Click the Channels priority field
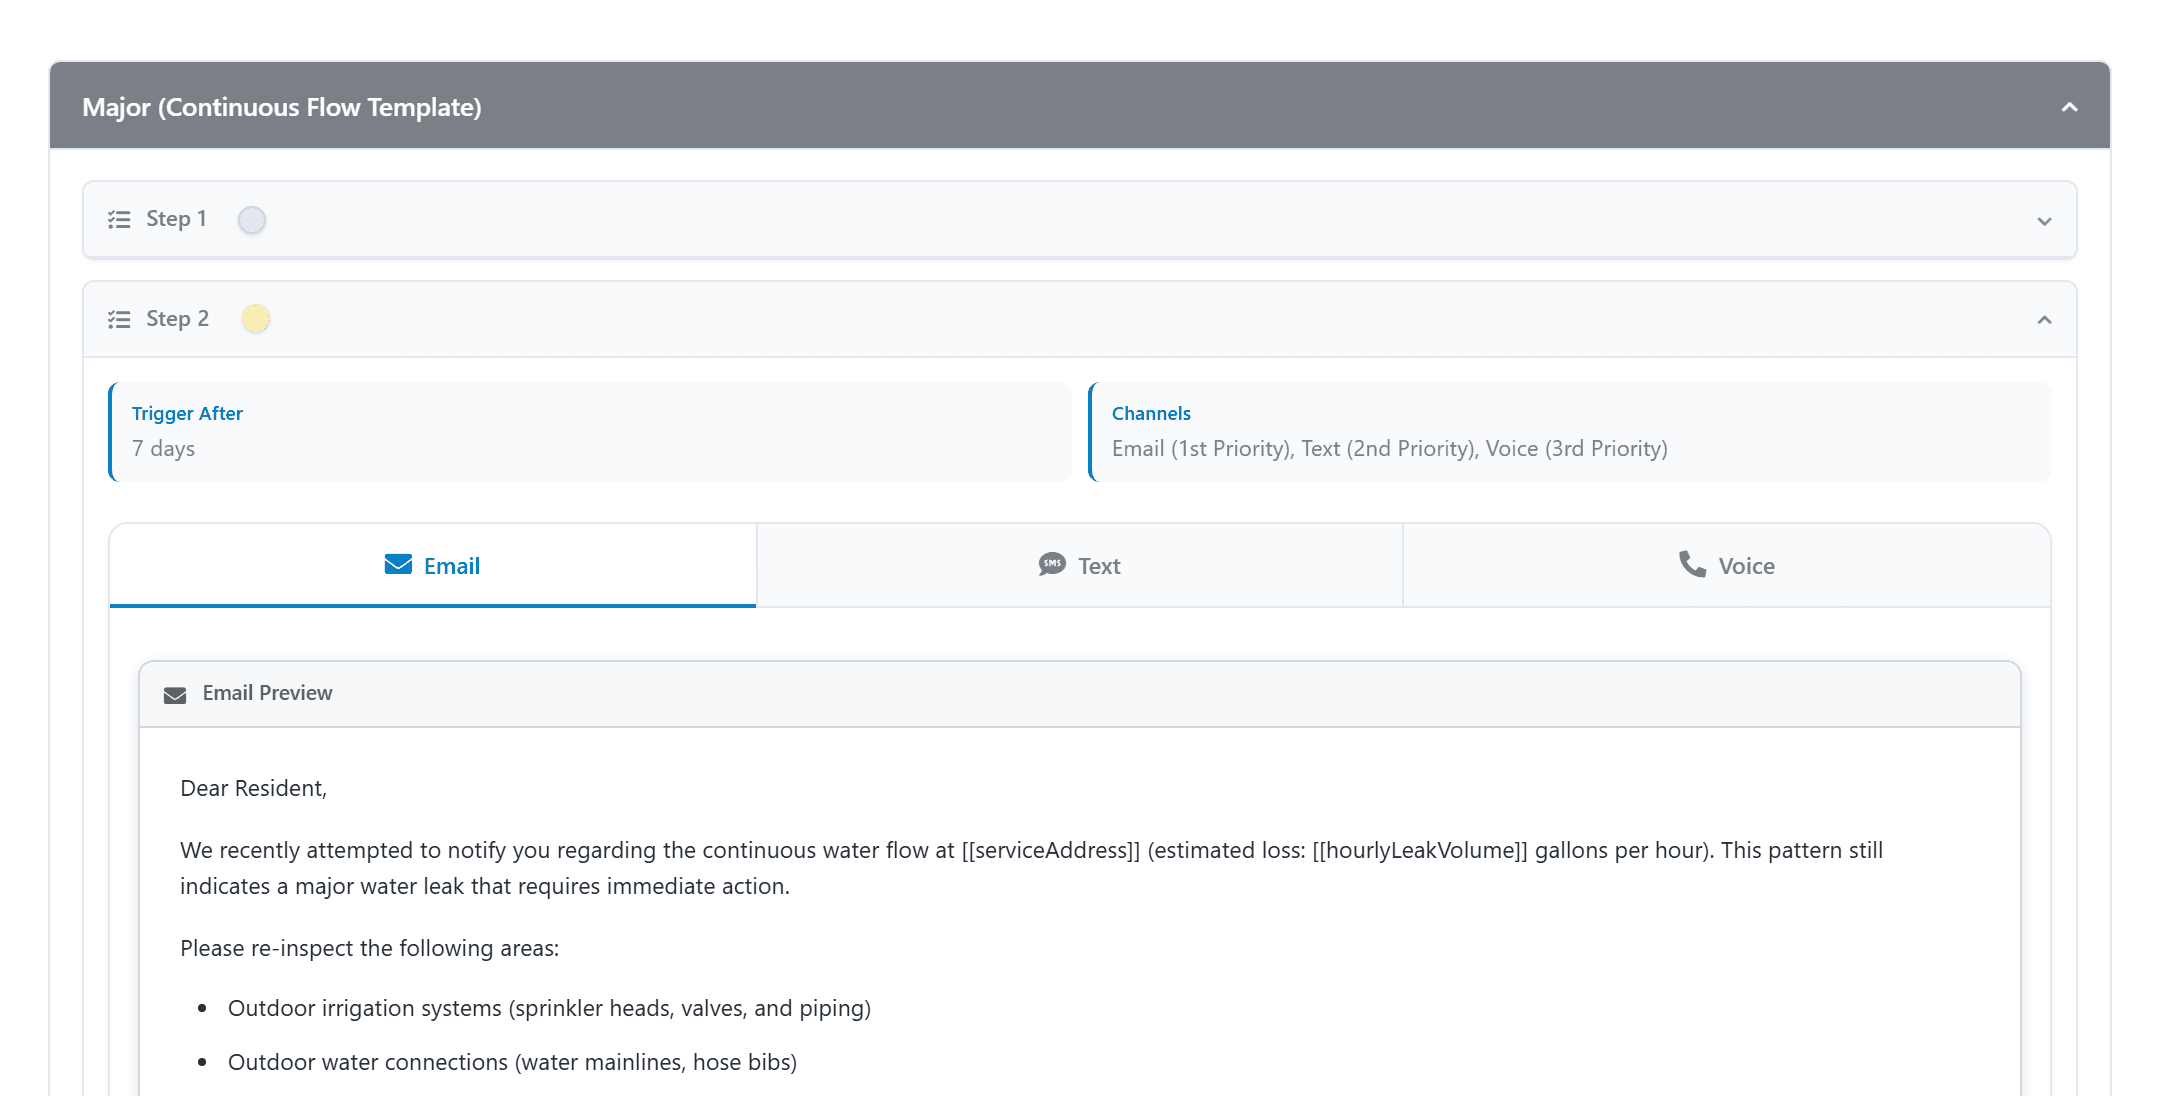The width and height of the screenshot is (2160, 1096). pyautogui.click(x=1570, y=432)
